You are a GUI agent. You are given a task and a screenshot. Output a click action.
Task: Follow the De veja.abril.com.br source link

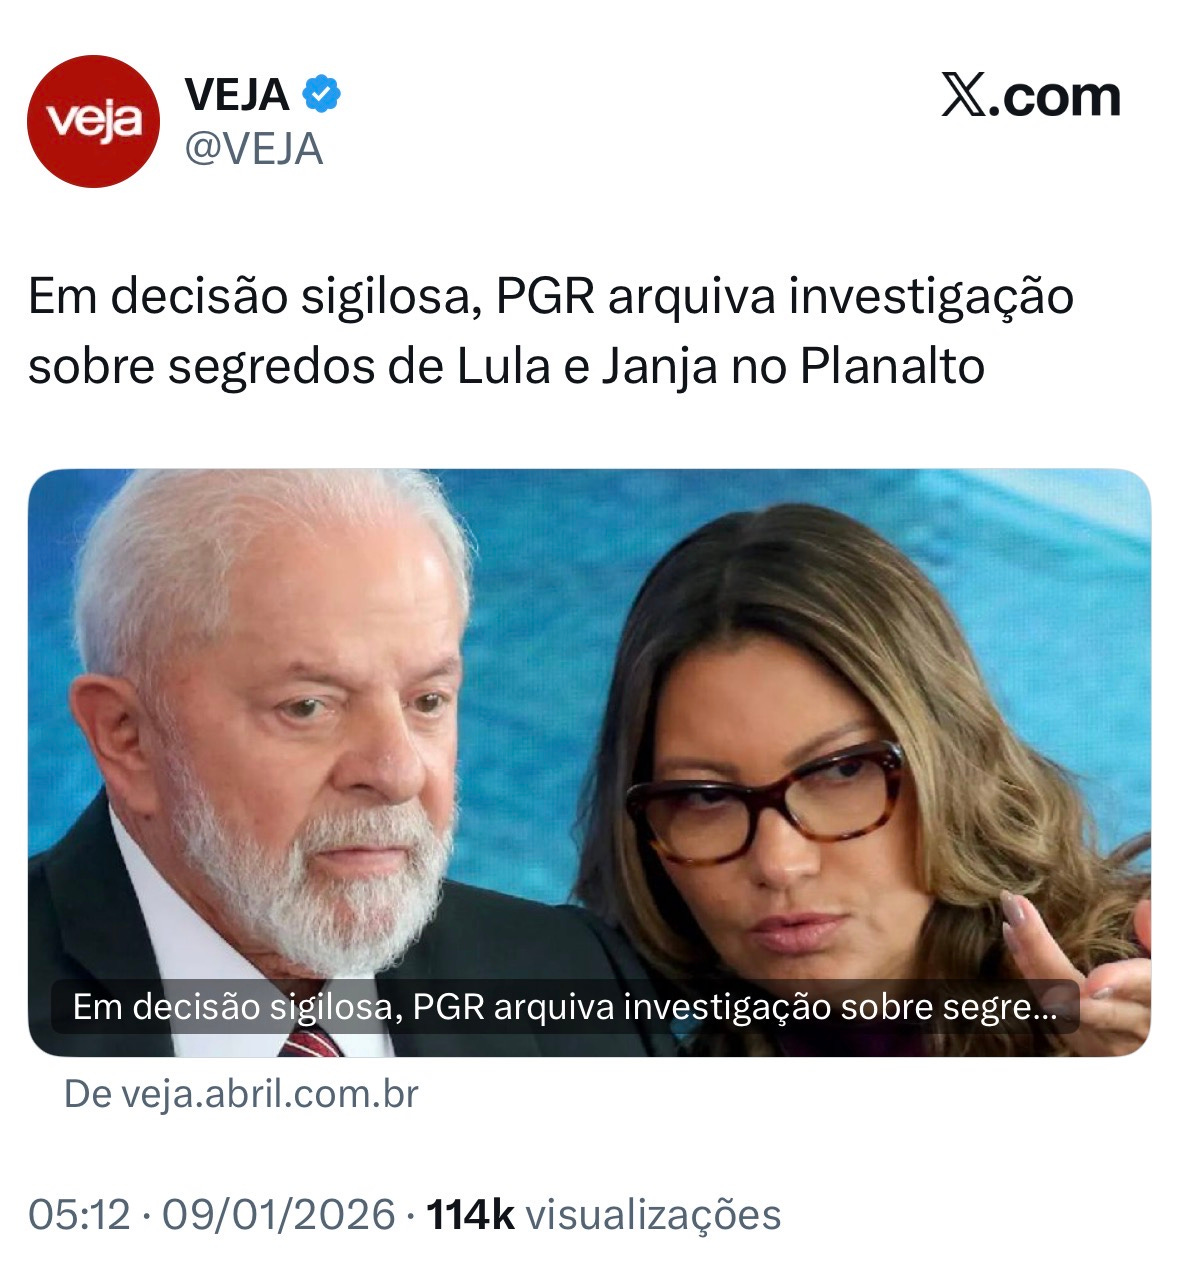241,1093
